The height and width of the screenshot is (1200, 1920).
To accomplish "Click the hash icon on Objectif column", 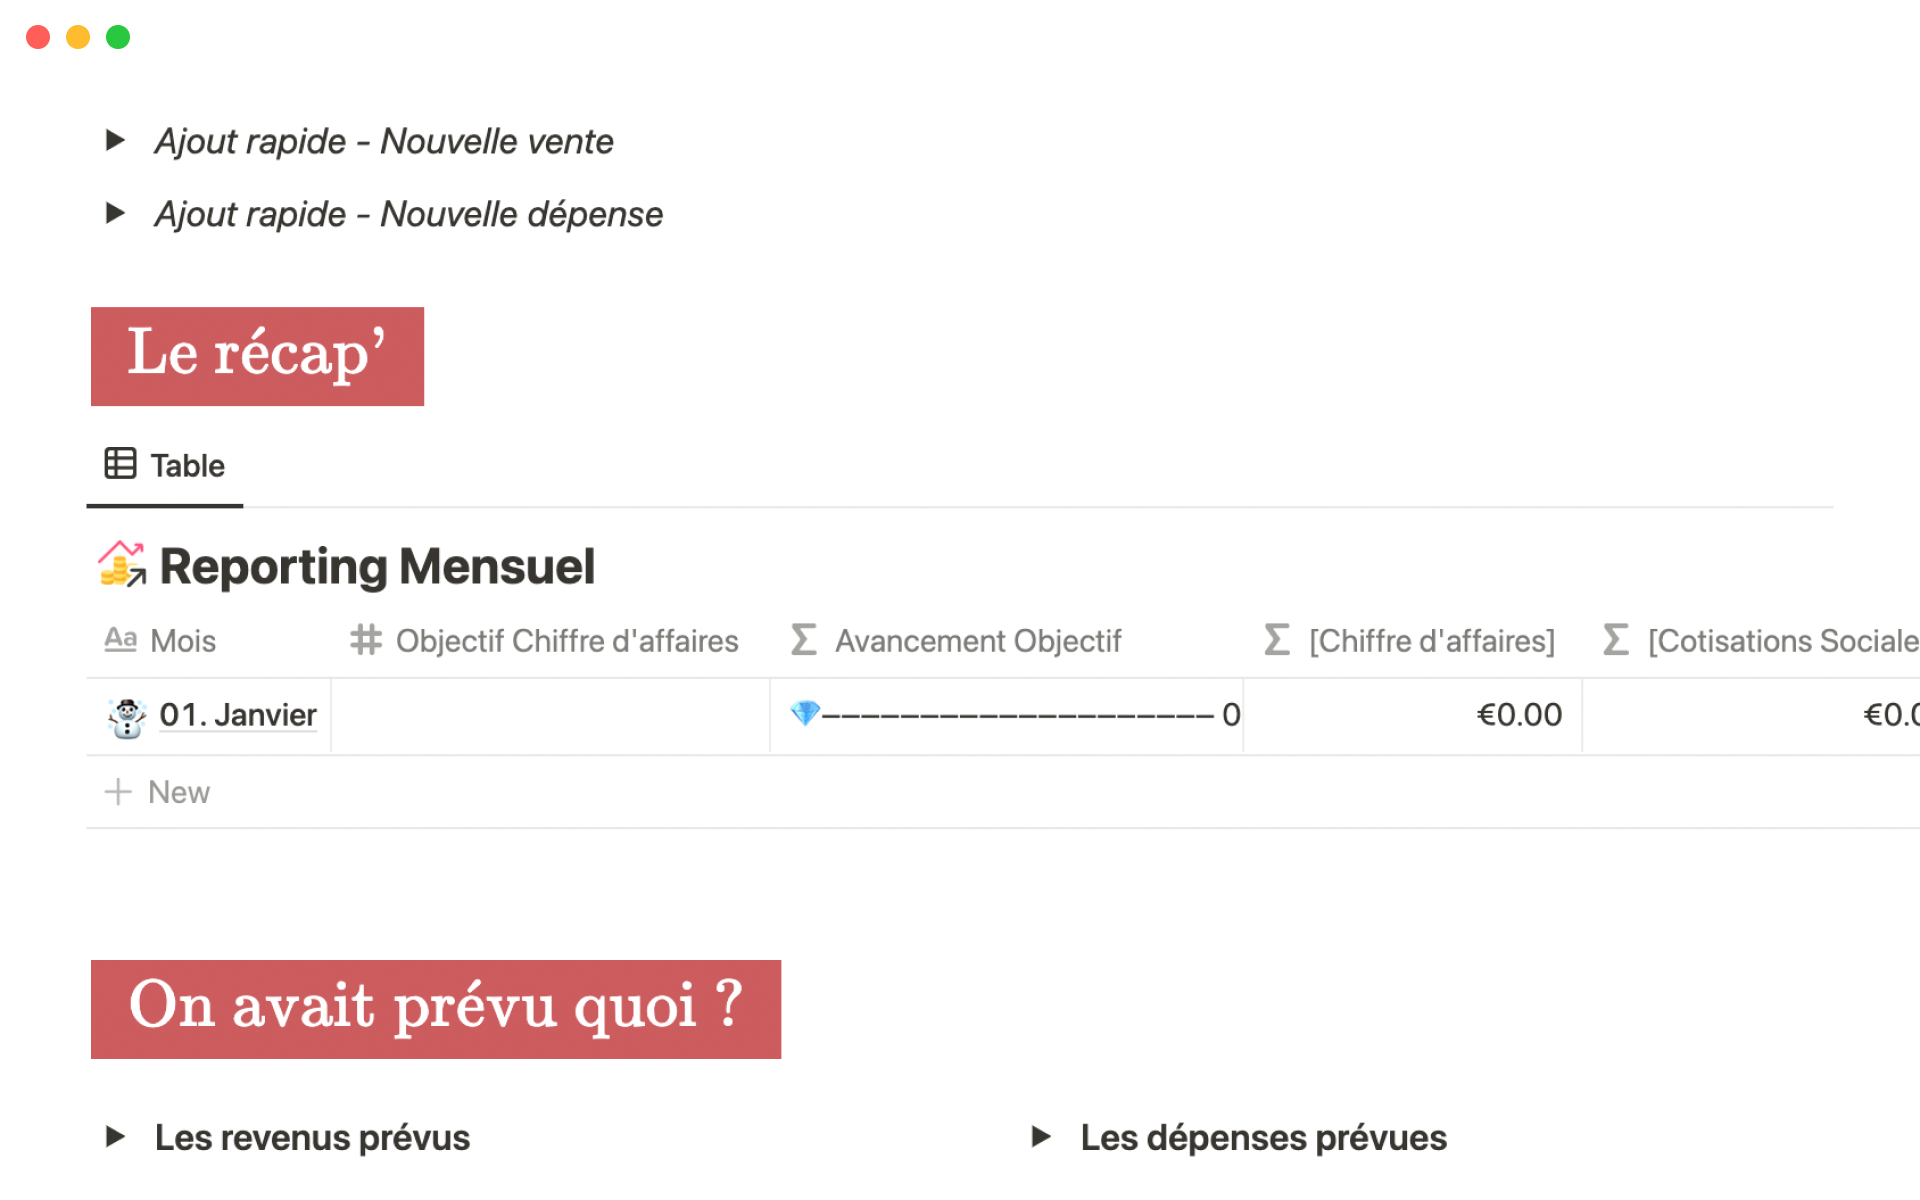I will [366, 640].
